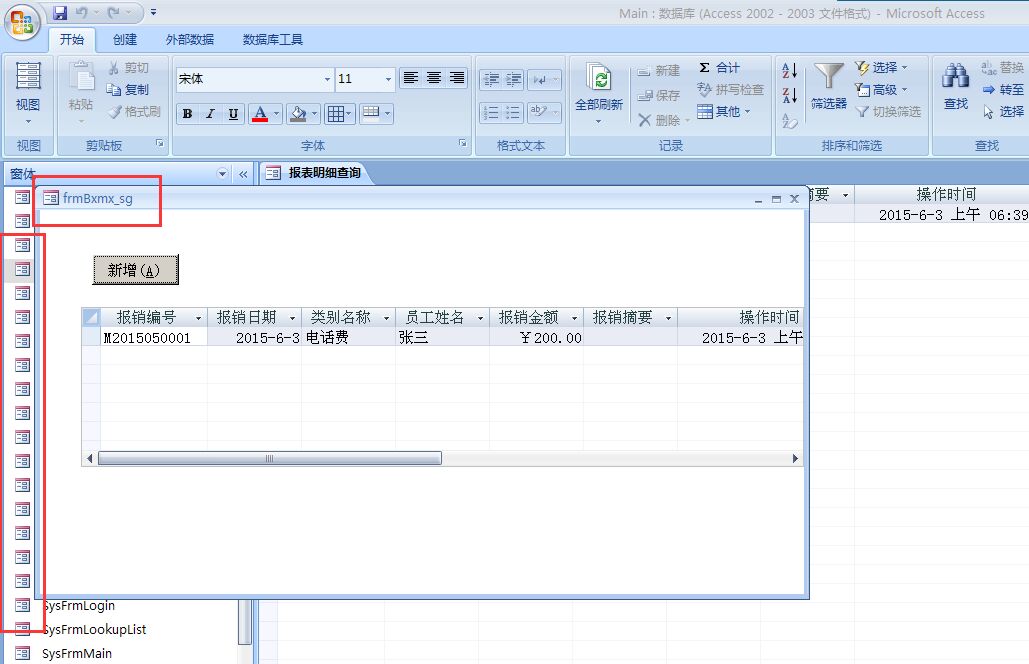Click the red font color swatch button

tap(259, 114)
